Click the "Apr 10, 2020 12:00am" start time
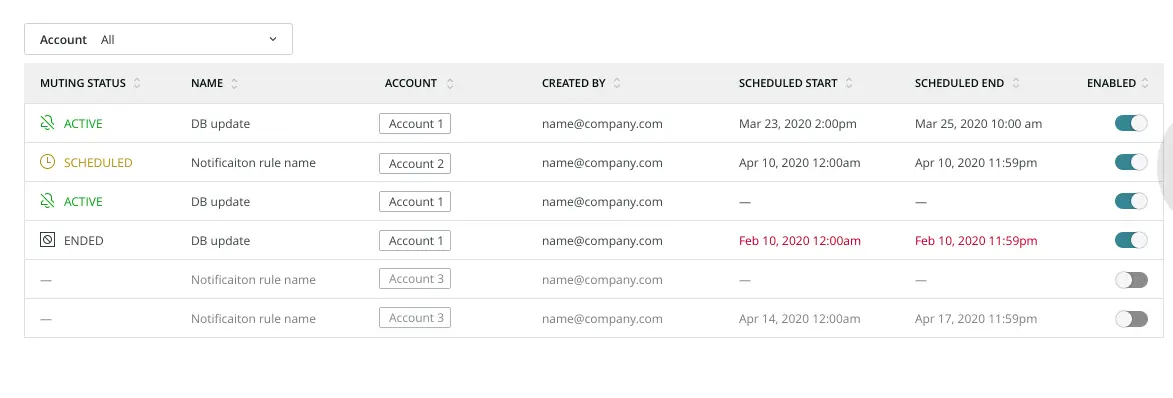 [800, 163]
